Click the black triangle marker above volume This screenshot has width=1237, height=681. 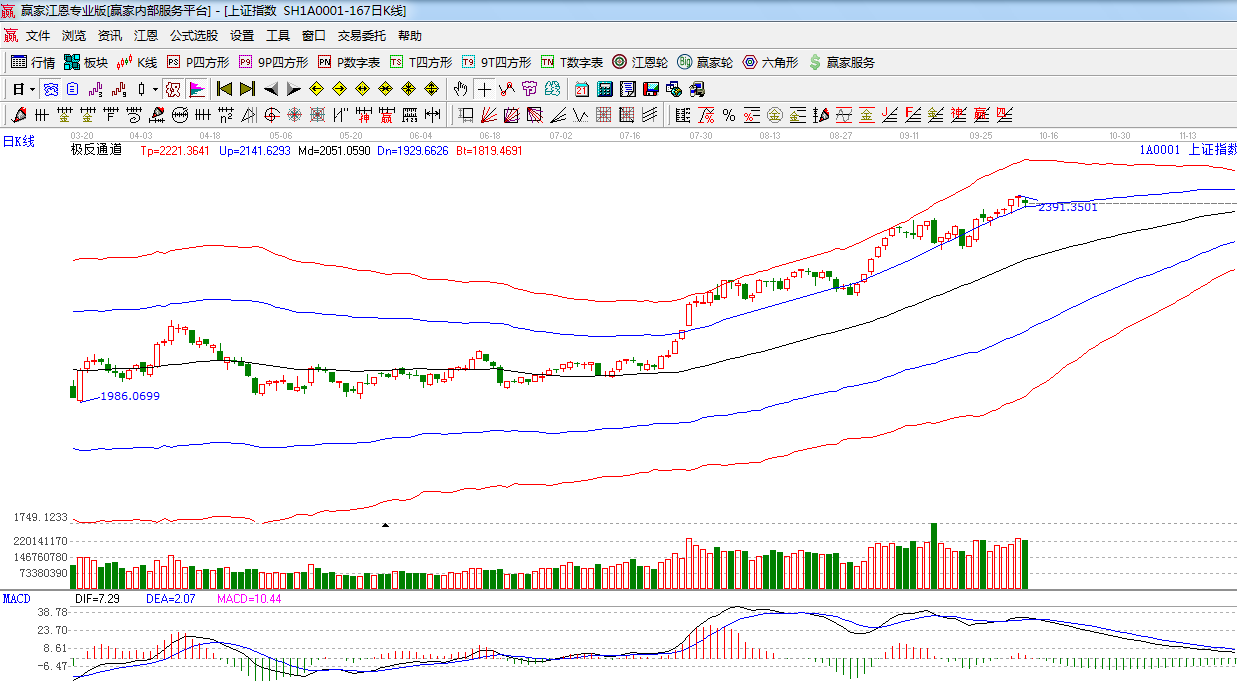click(386, 524)
